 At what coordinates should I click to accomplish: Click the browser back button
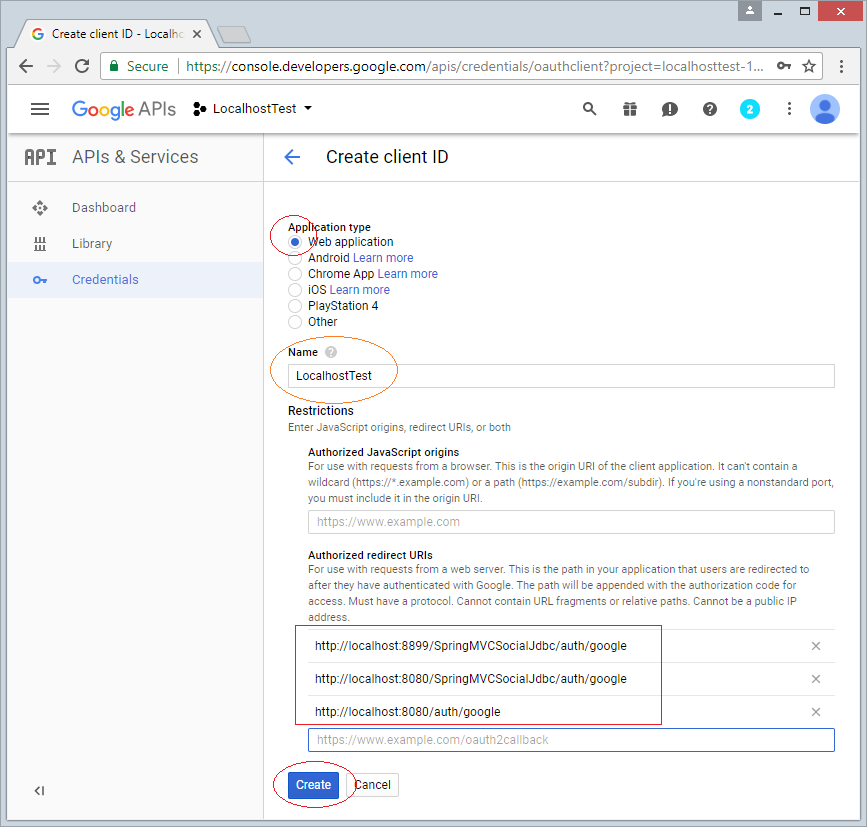pos(26,66)
